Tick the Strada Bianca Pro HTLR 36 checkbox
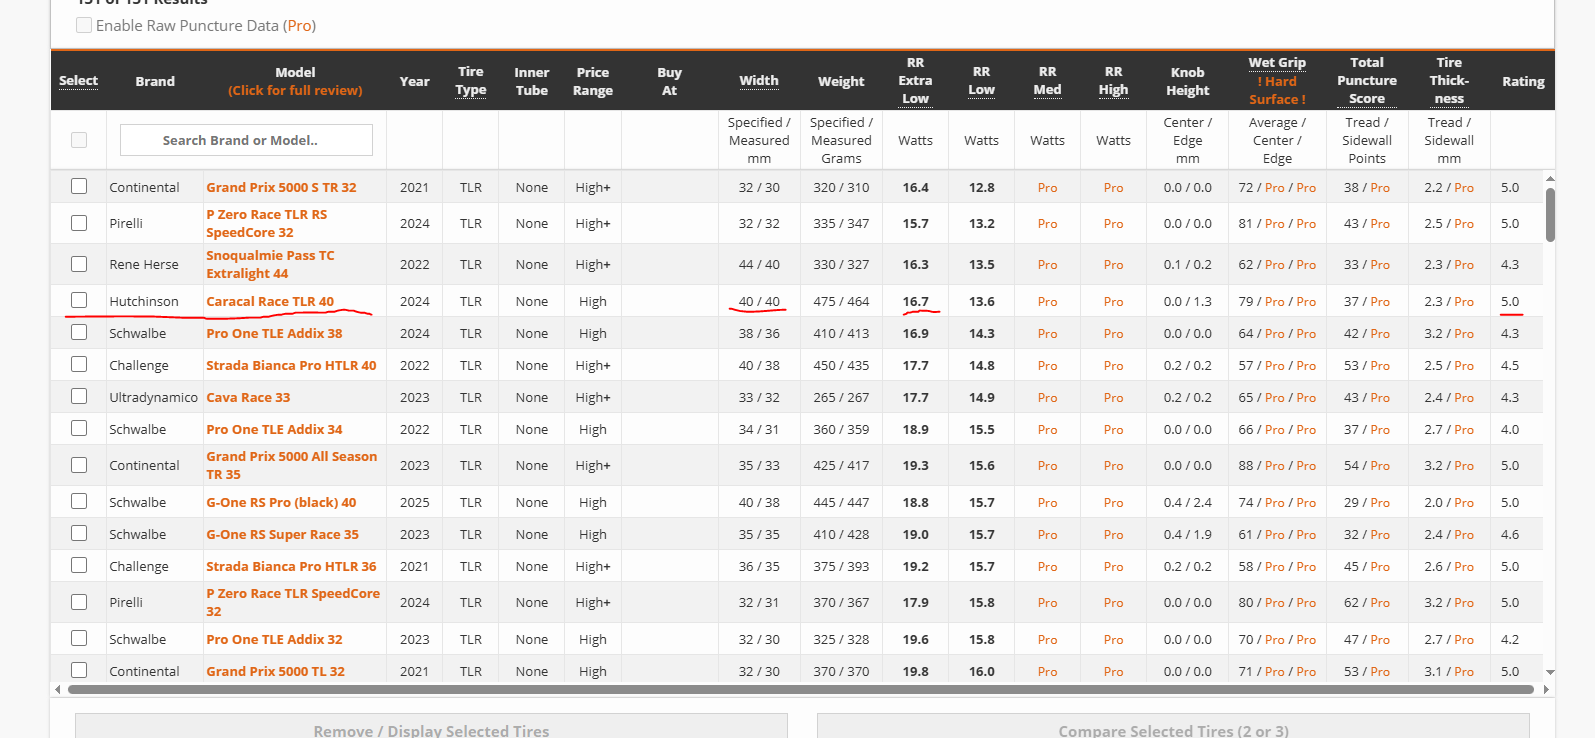1595x738 pixels. [79, 565]
